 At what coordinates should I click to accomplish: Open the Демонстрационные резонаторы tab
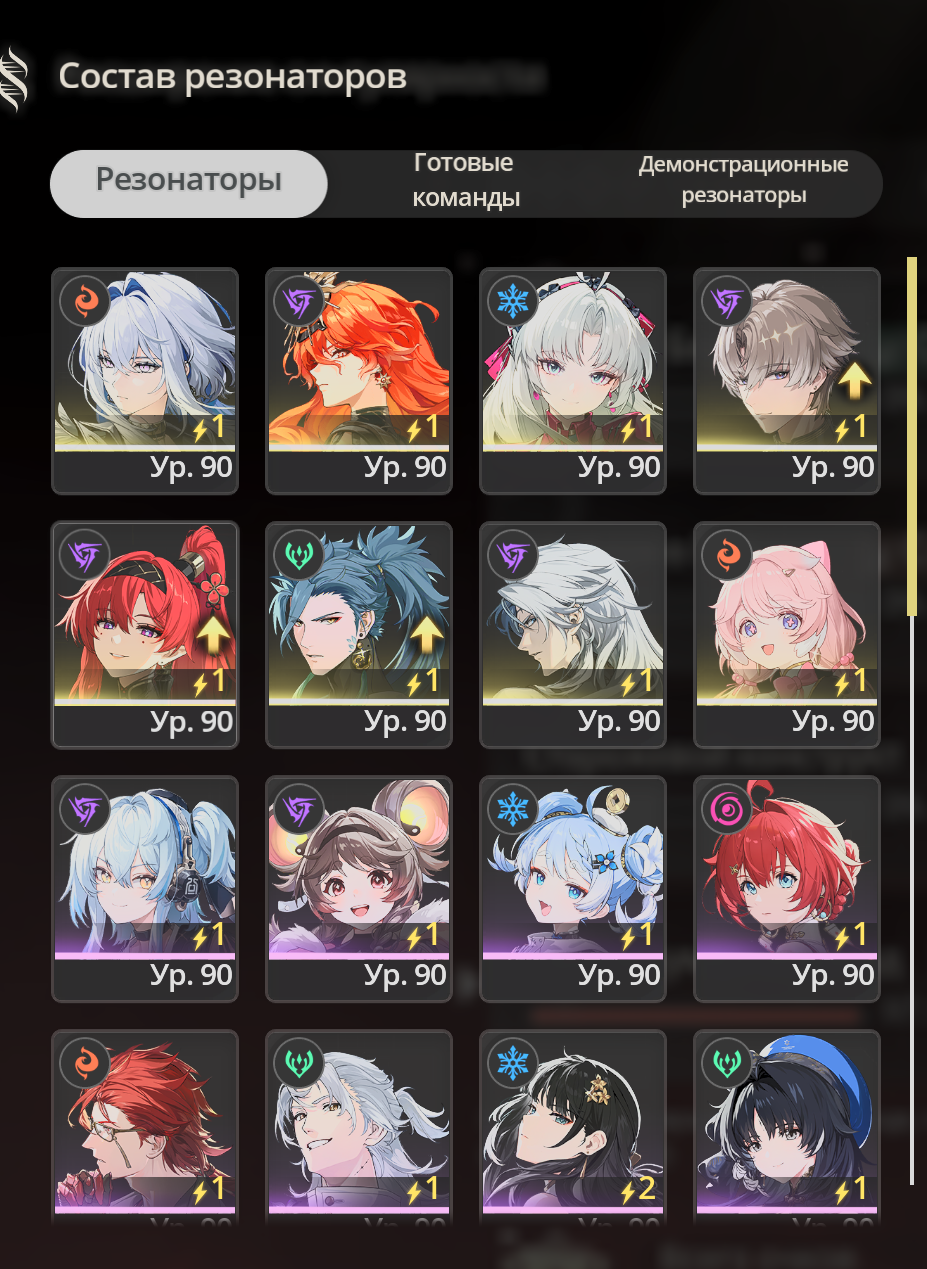(743, 180)
